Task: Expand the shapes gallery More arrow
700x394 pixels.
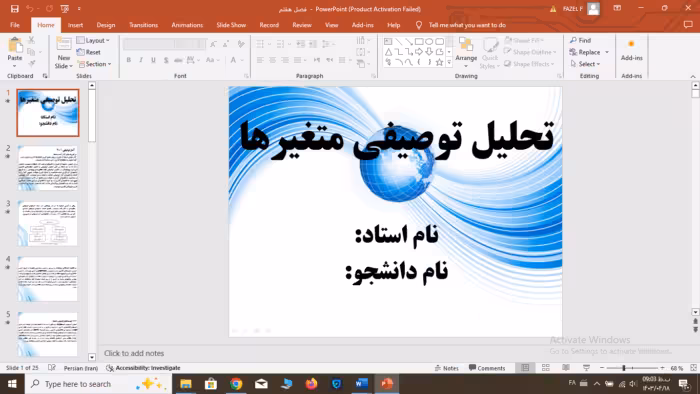Action: tap(449, 63)
